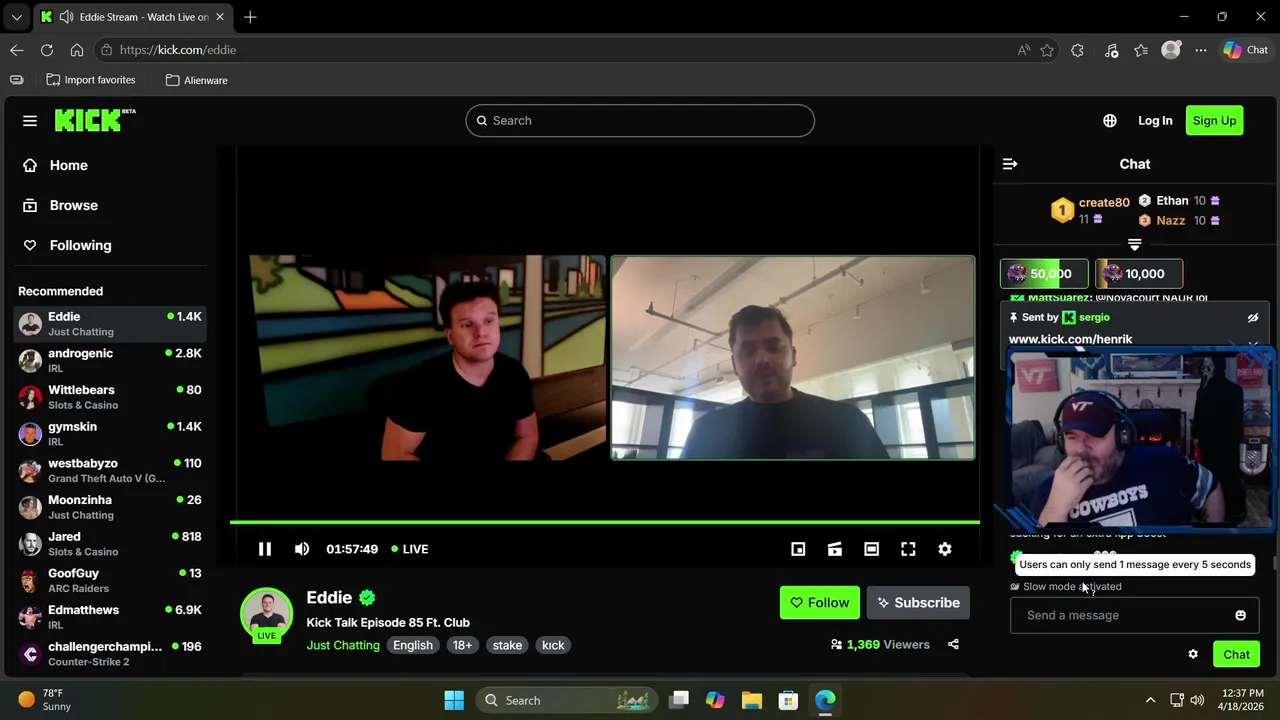Open browser extensions puzzle icon

click(1077, 50)
